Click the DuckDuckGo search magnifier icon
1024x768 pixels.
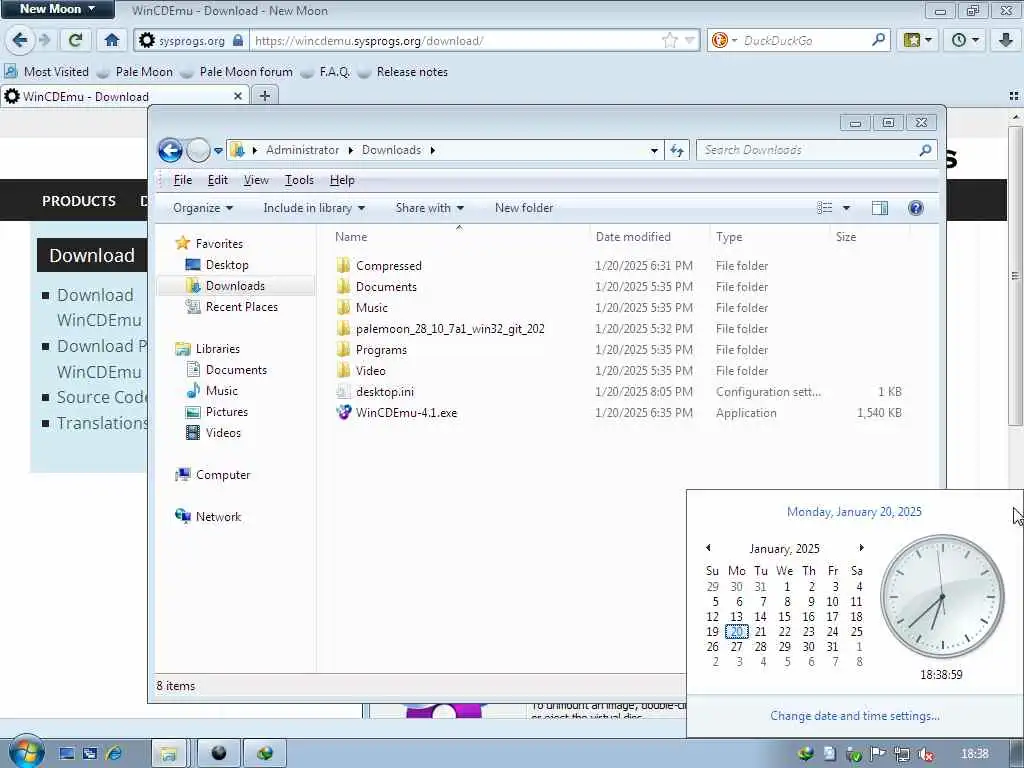879,40
